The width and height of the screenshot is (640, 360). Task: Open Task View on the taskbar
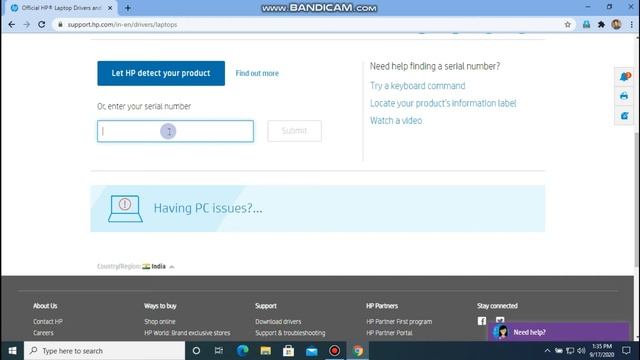[x=219, y=351]
